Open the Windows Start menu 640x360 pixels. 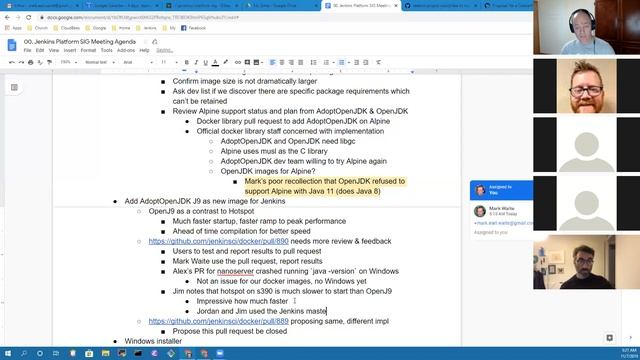pos(7,353)
